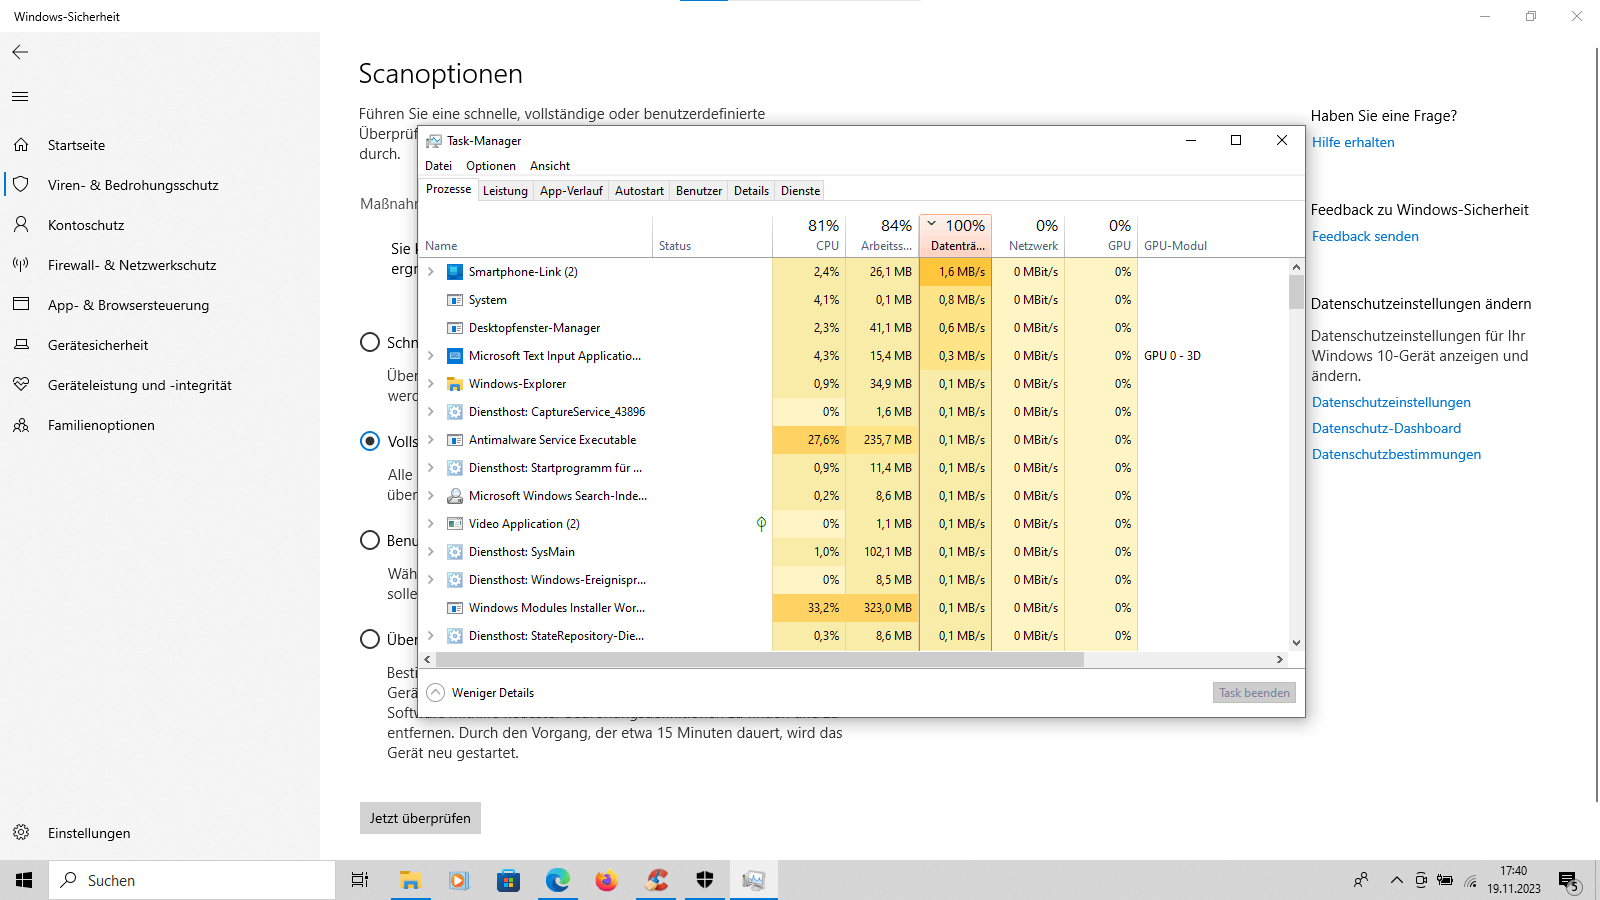The height and width of the screenshot is (900, 1600).
Task: Click the Jetzt überprüfen button
Action: pos(420,818)
